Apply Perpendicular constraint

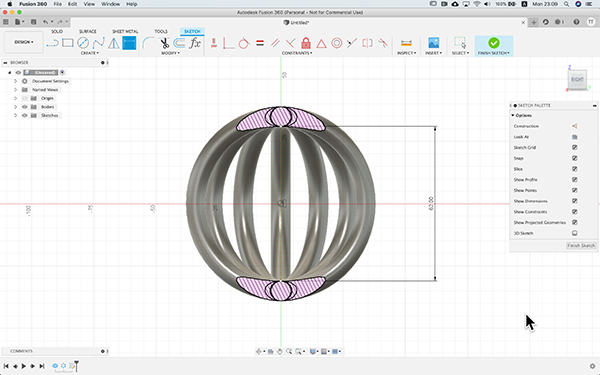click(x=290, y=43)
